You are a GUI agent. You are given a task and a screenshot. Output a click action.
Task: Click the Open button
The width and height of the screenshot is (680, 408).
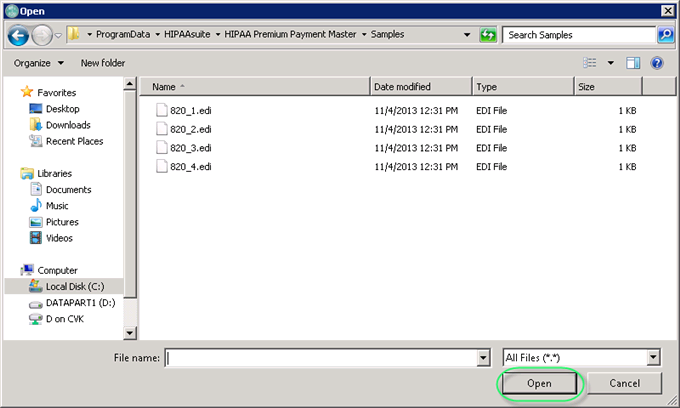tap(537, 383)
